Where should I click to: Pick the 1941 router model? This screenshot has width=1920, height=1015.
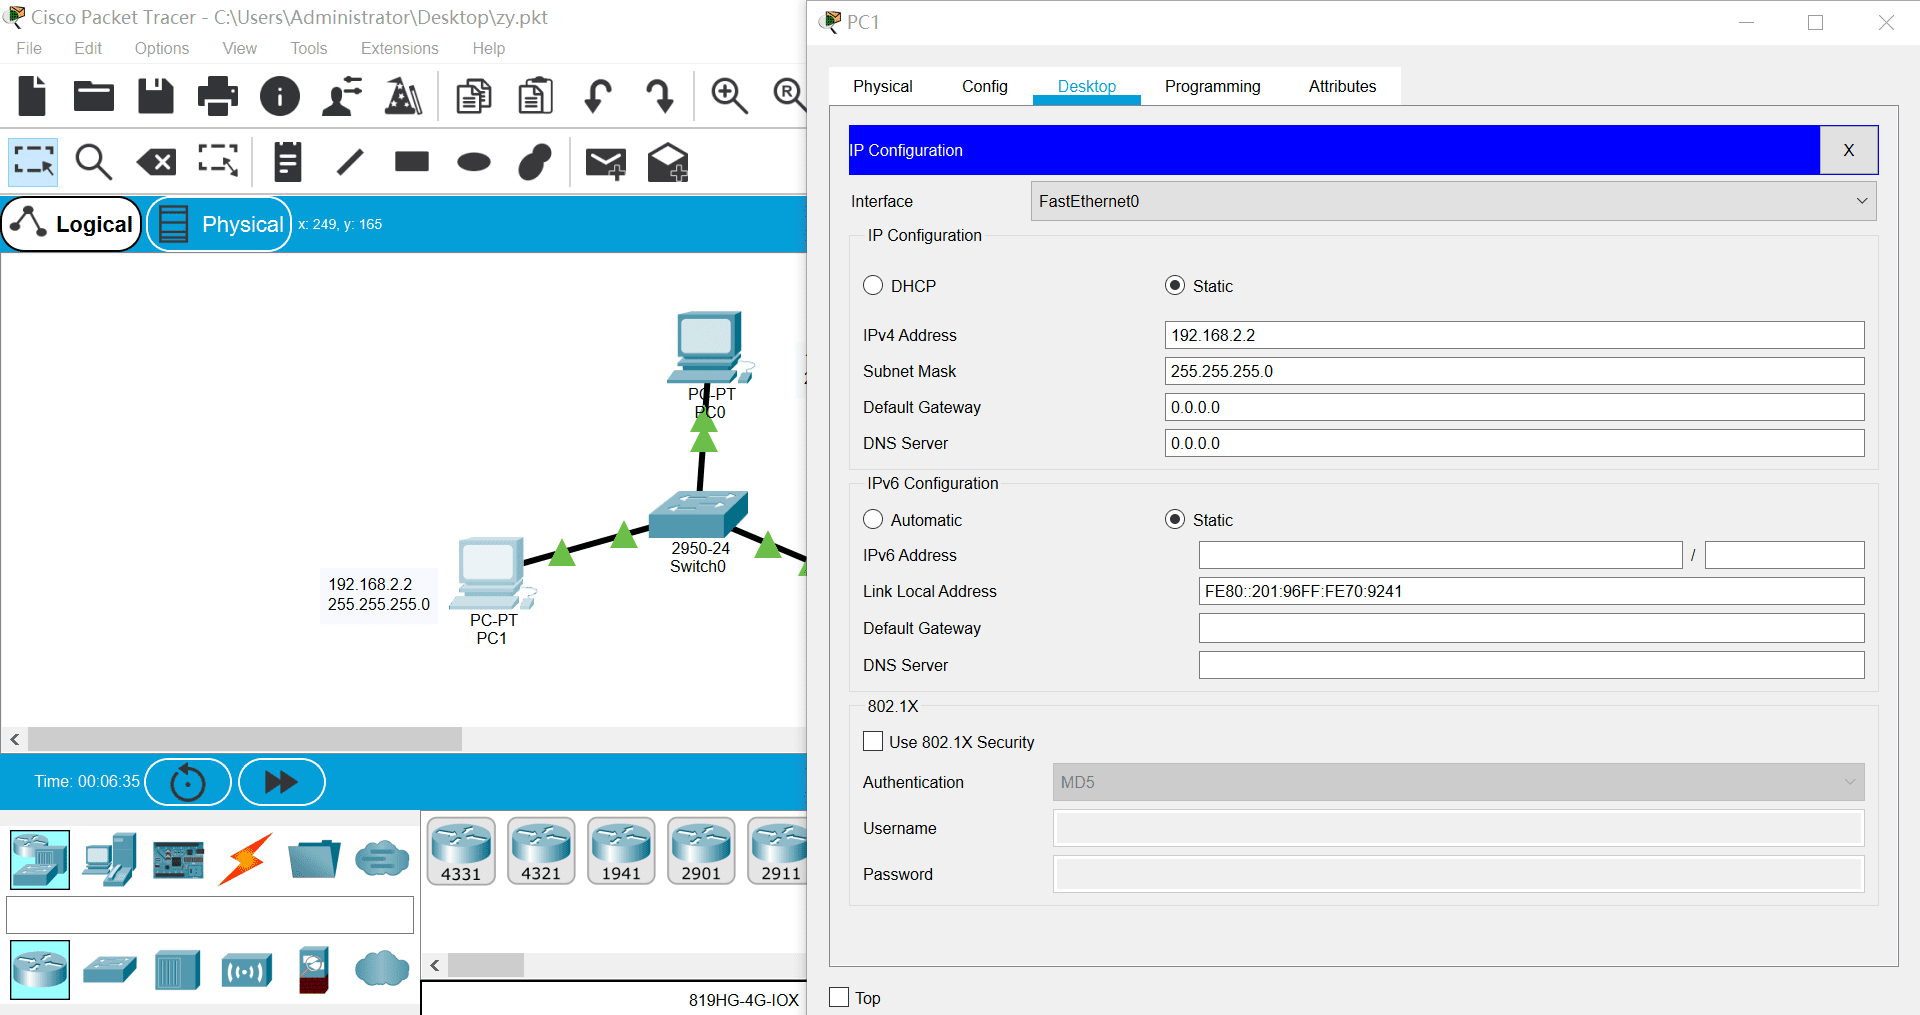pos(621,851)
